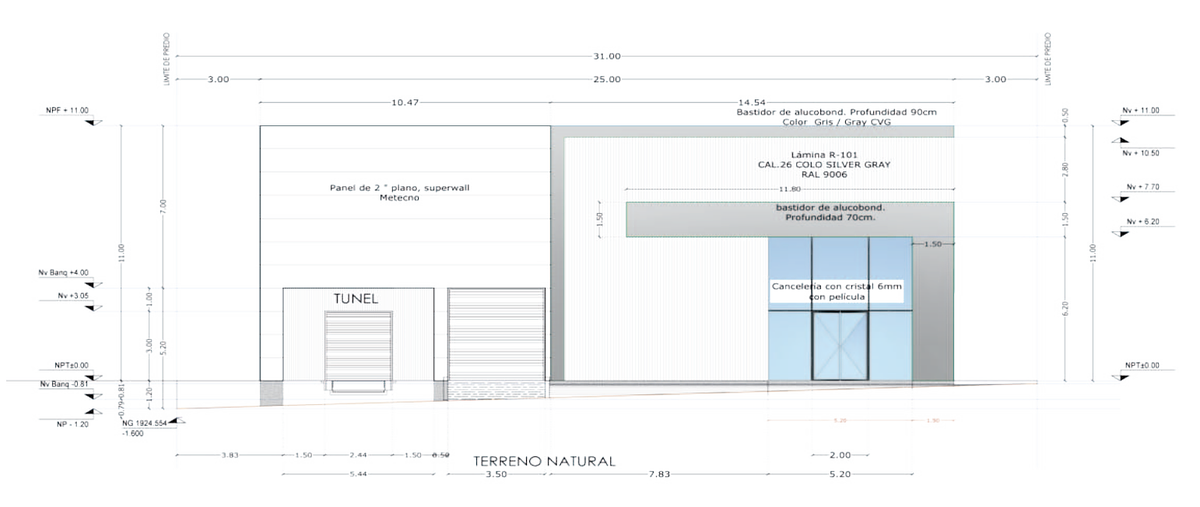Select the 'Nv +3.05' level label
The height and width of the screenshot is (507, 1200).
click(73, 296)
